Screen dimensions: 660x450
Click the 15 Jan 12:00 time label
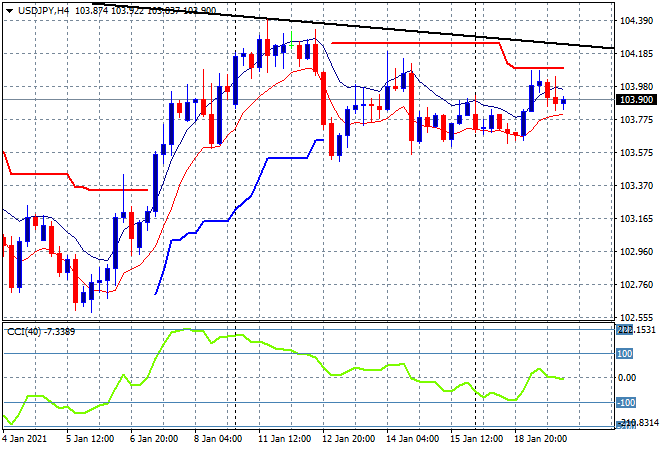[476, 438]
